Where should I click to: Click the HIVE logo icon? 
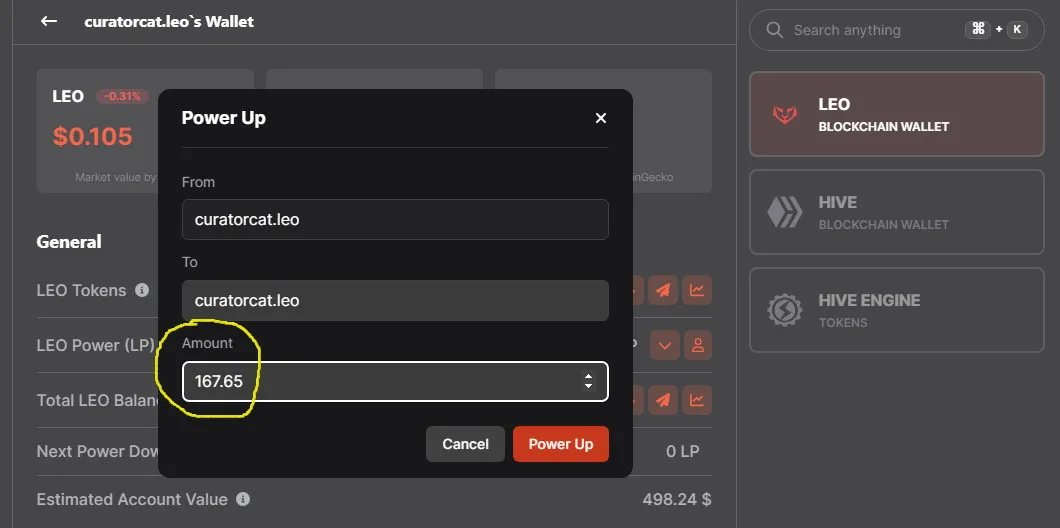point(785,212)
